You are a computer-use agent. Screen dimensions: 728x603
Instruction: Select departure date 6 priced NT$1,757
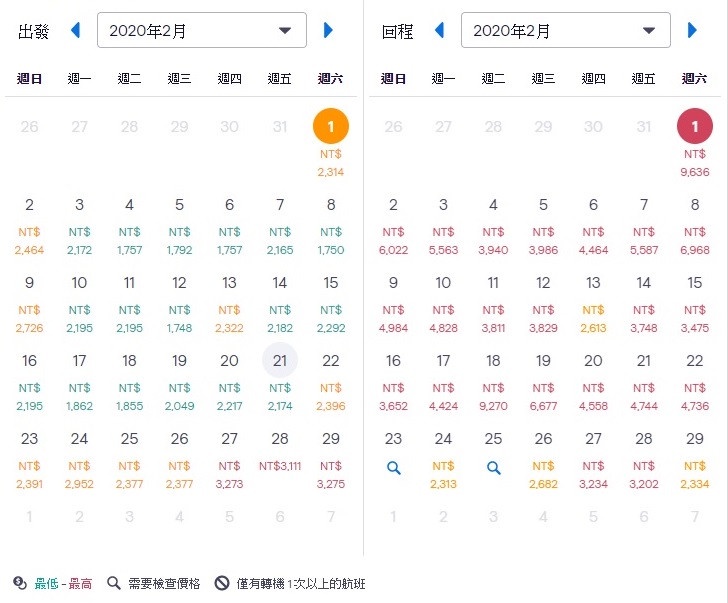[229, 227]
